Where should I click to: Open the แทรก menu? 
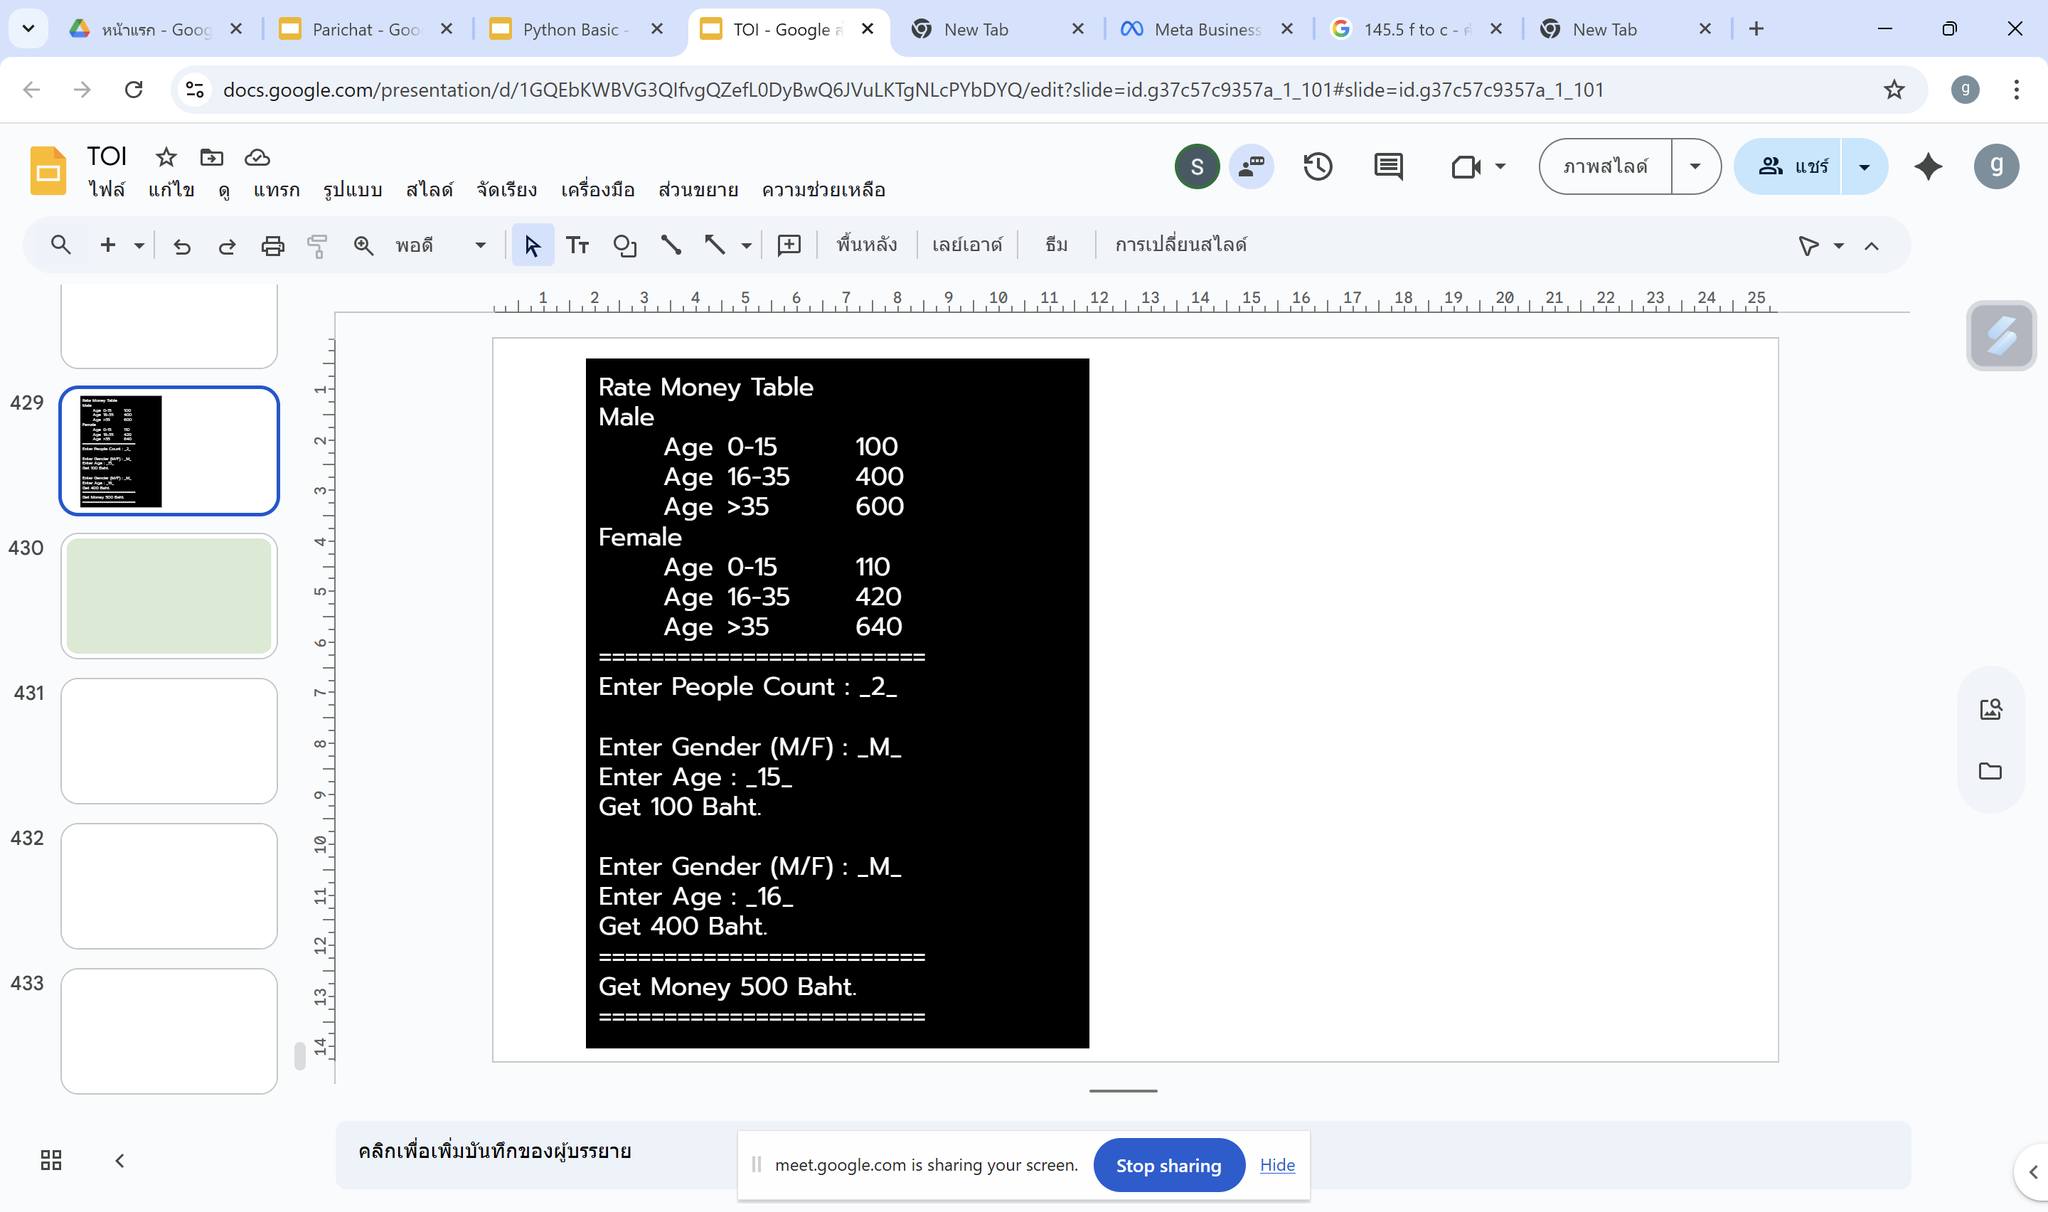click(x=276, y=190)
